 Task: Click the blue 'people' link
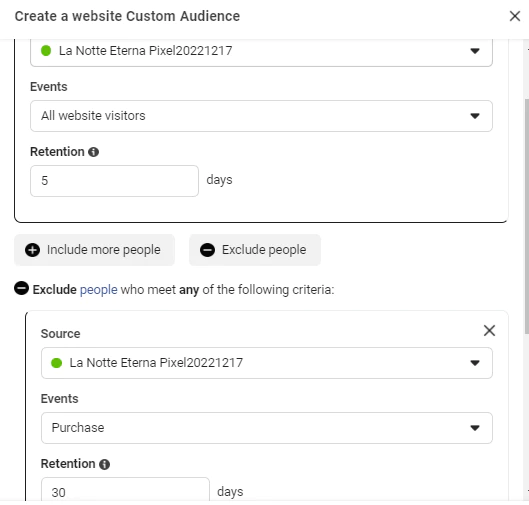click(99, 290)
